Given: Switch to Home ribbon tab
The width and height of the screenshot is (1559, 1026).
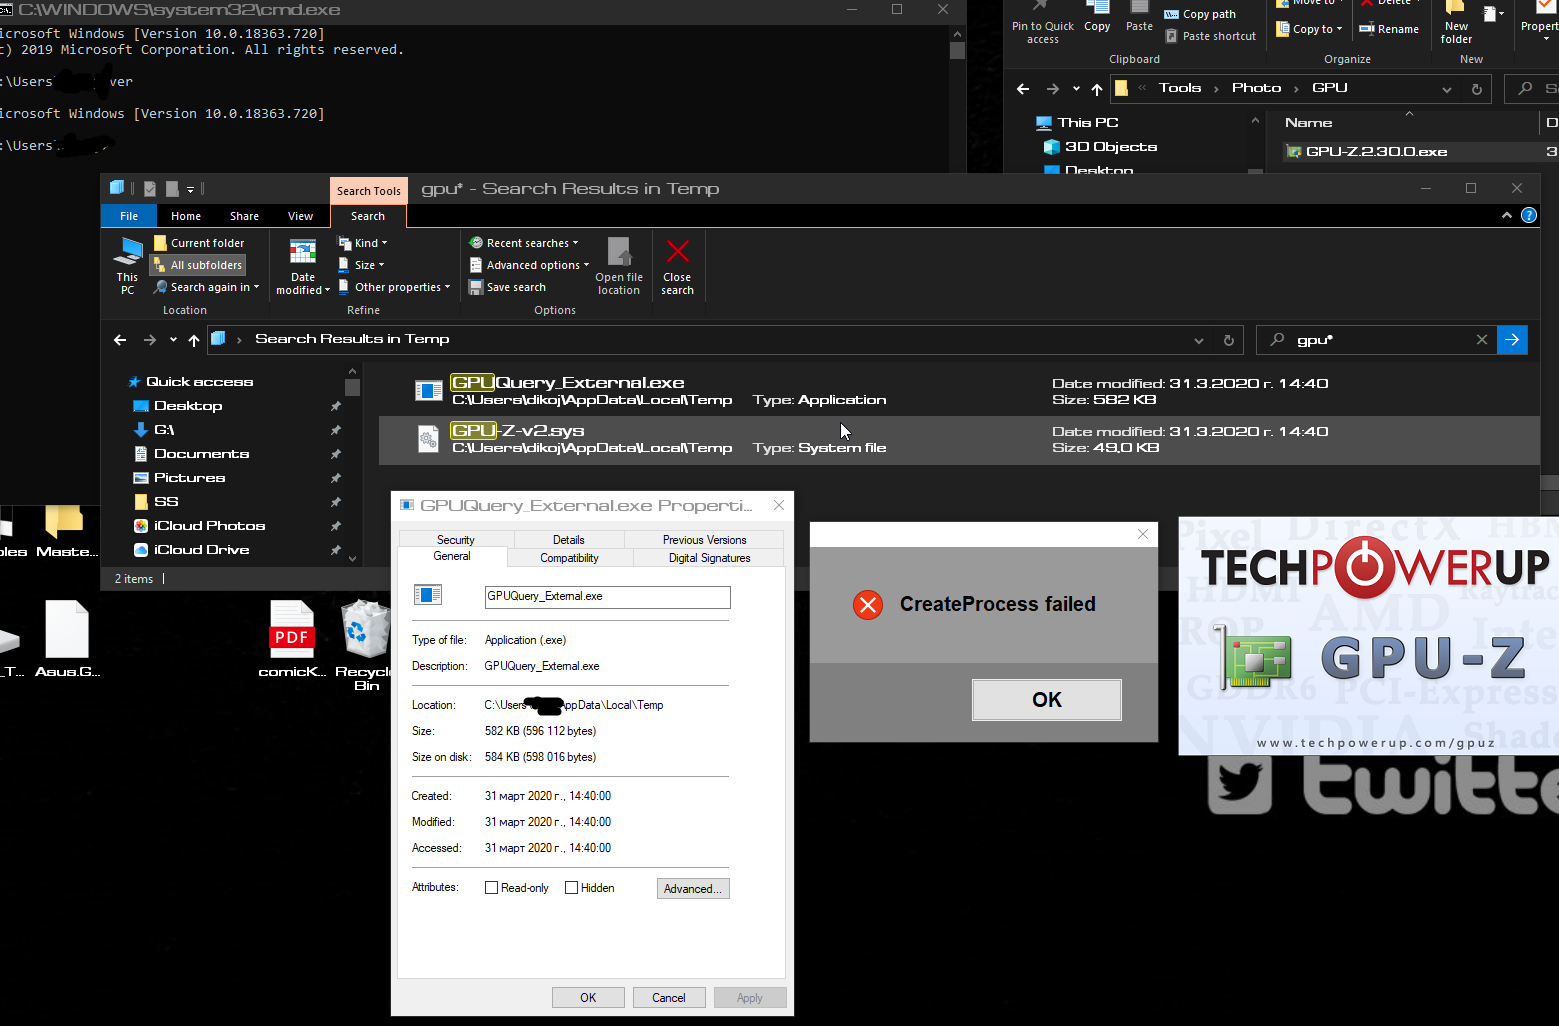Looking at the screenshot, I should [x=186, y=216].
